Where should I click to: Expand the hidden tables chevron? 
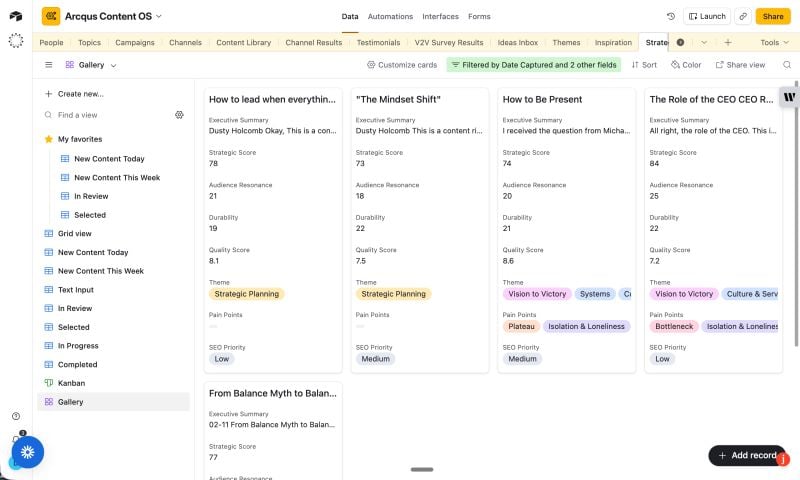click(x=704, y=42)
